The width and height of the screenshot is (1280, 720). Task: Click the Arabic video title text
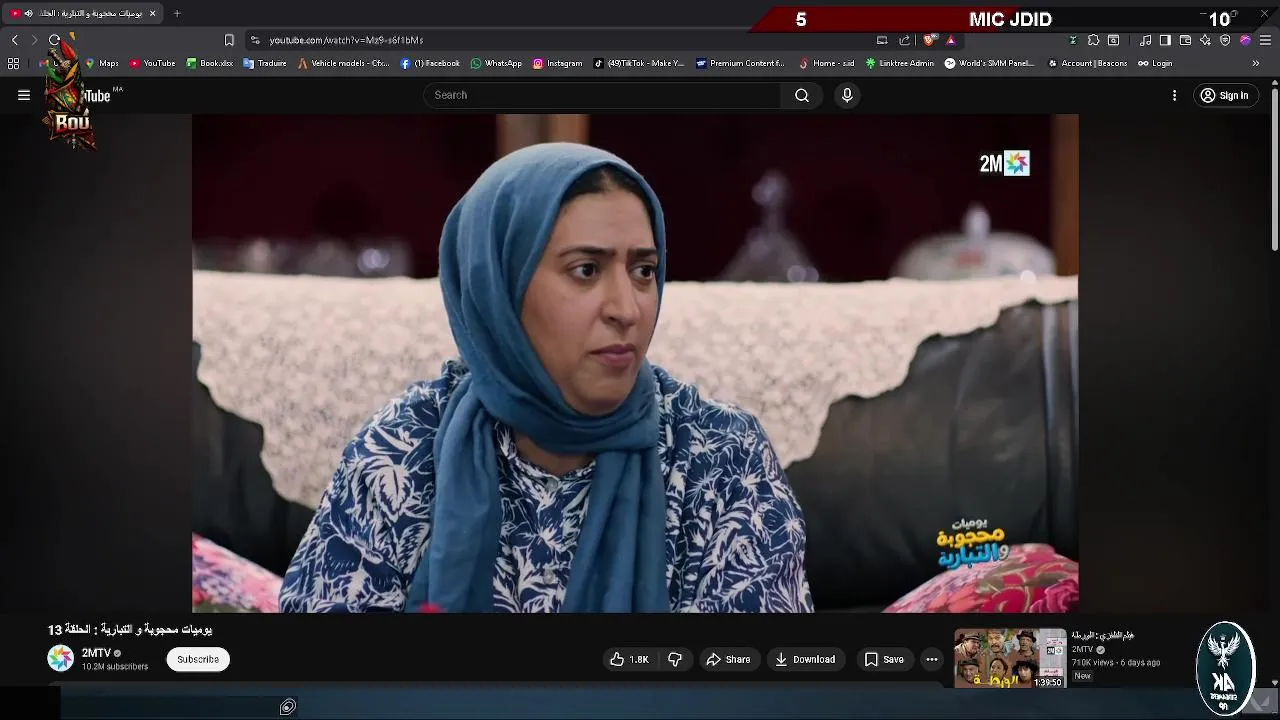[130, 630]
